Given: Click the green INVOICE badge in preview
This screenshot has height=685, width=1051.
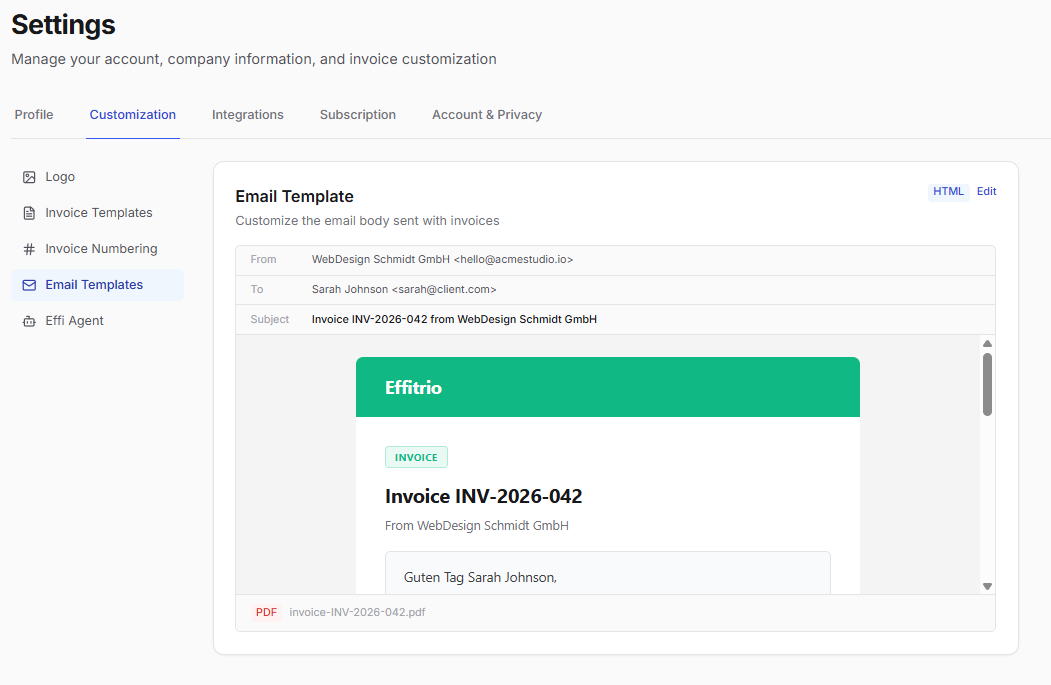Looking at the screenshot, I should pyautogui.click(x=416, y=457).
